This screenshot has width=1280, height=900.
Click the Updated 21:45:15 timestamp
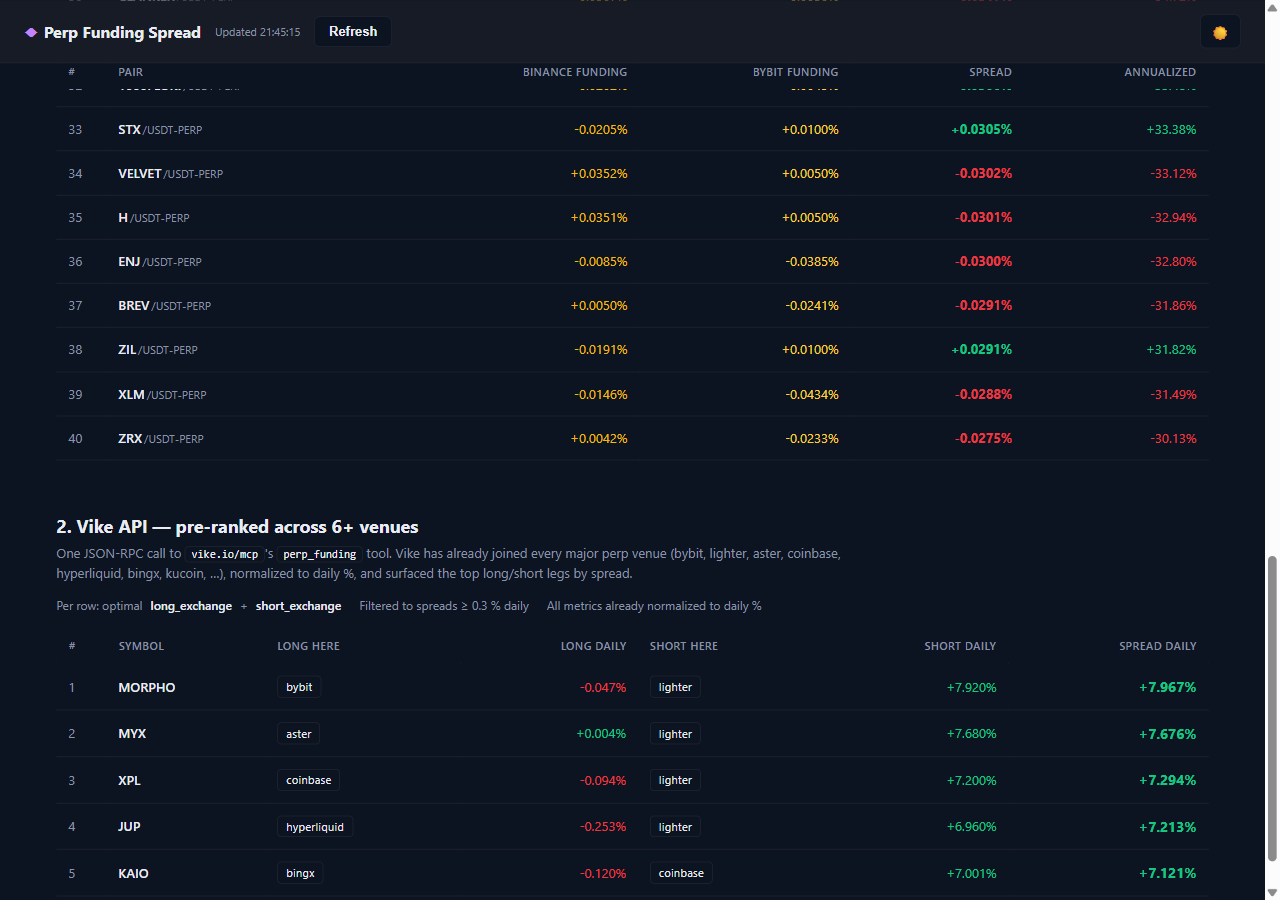point(257,32)
